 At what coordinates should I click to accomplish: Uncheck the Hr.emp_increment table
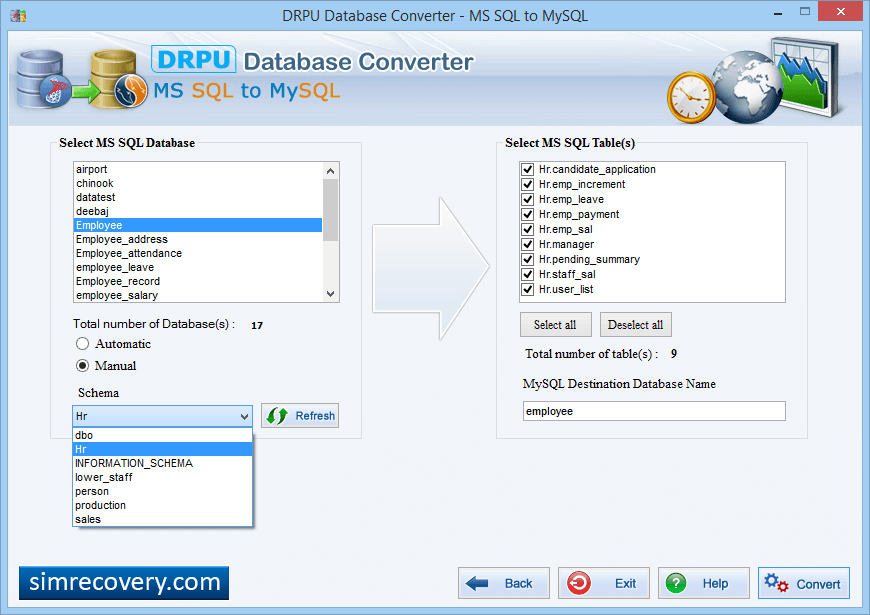coord(527,184)
